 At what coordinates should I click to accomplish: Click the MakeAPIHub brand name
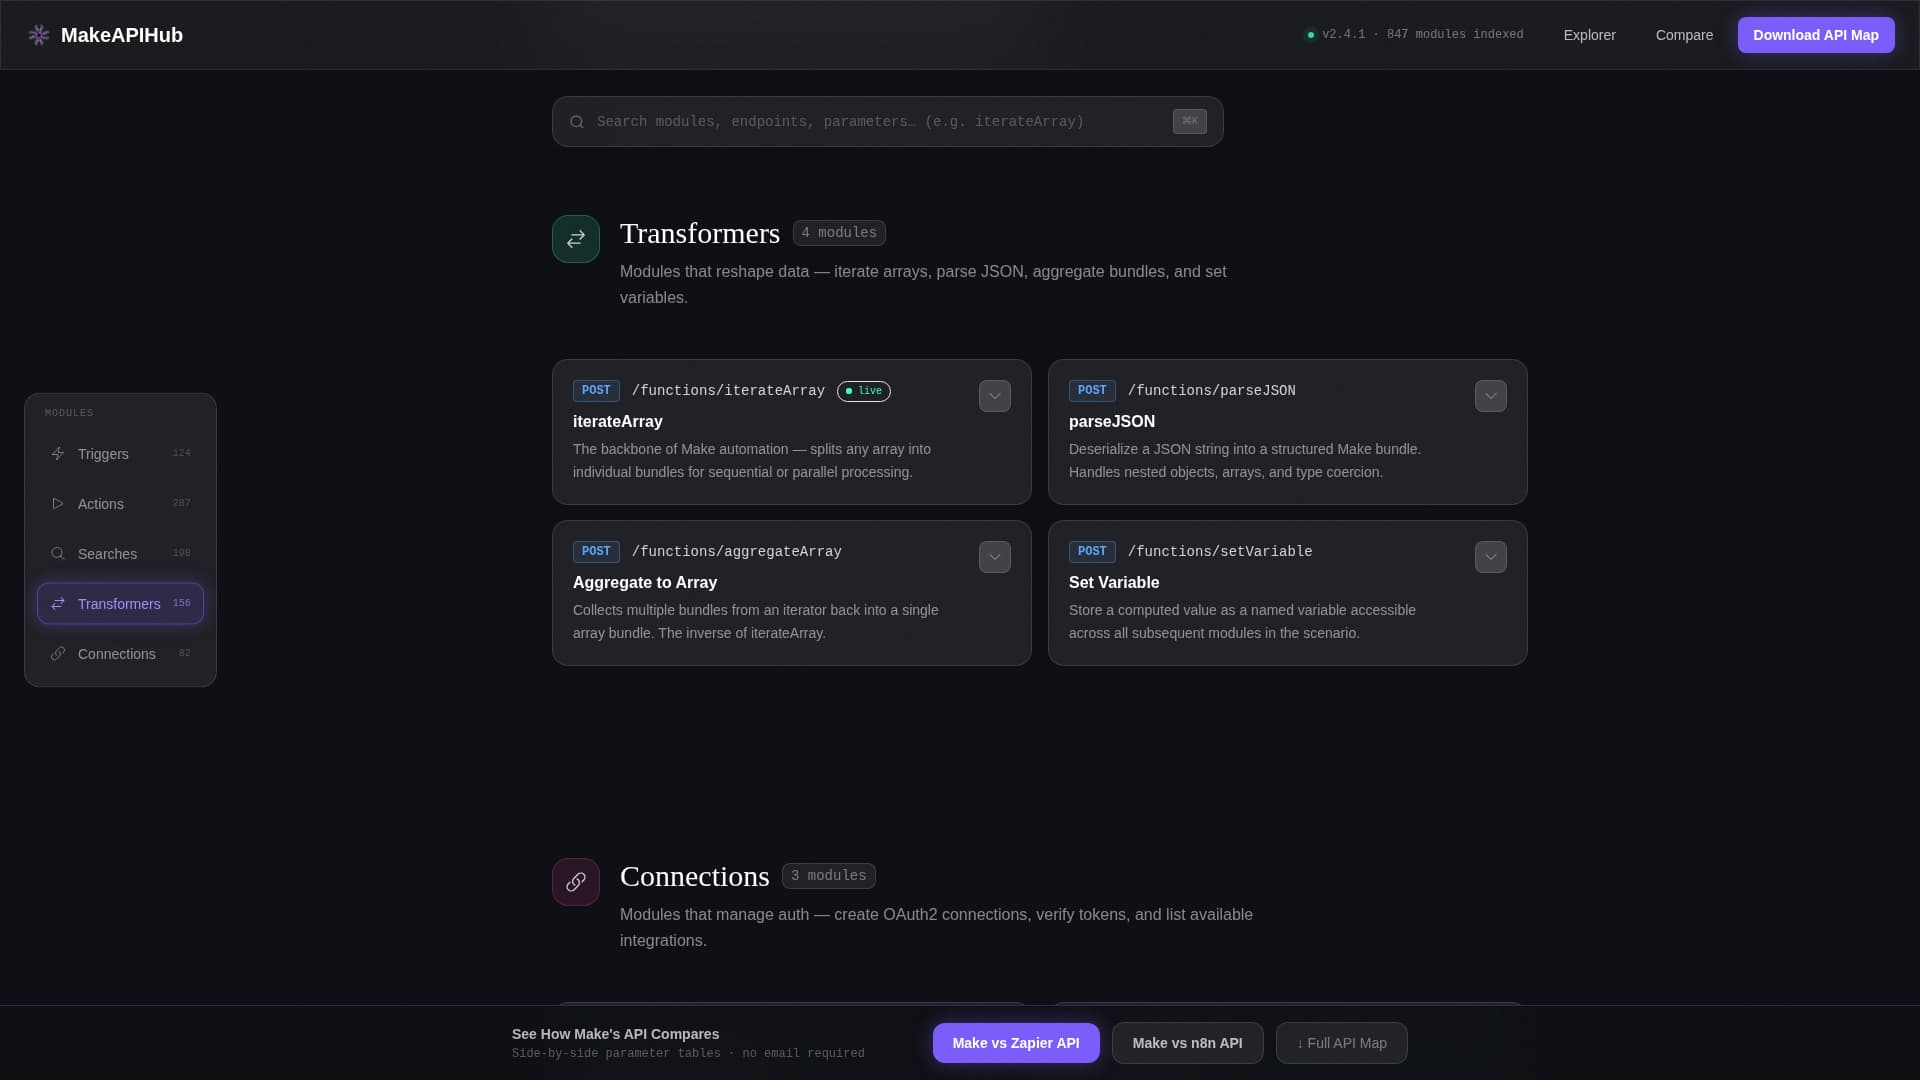point(122,35)
